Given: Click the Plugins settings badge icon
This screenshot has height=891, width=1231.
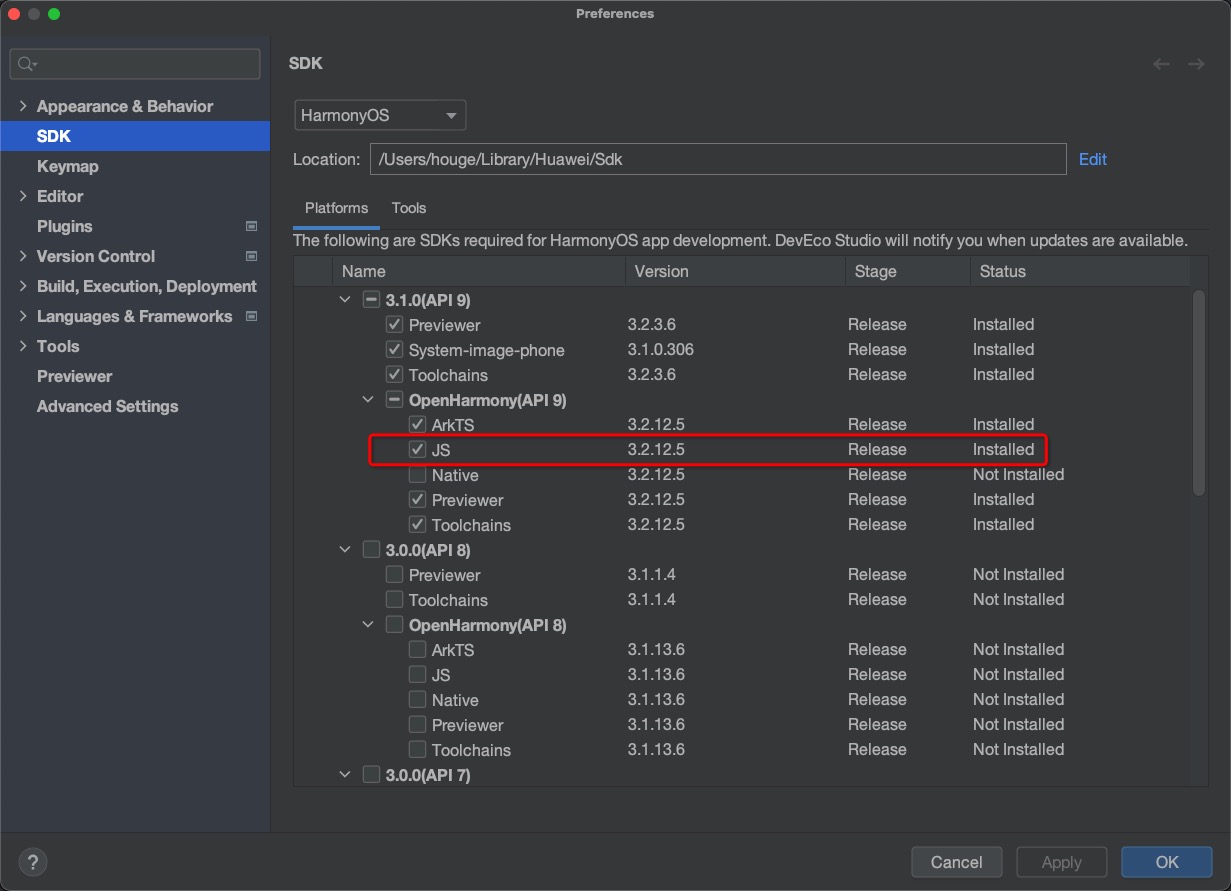Looking at the screenshot, I should click(251, 226).
